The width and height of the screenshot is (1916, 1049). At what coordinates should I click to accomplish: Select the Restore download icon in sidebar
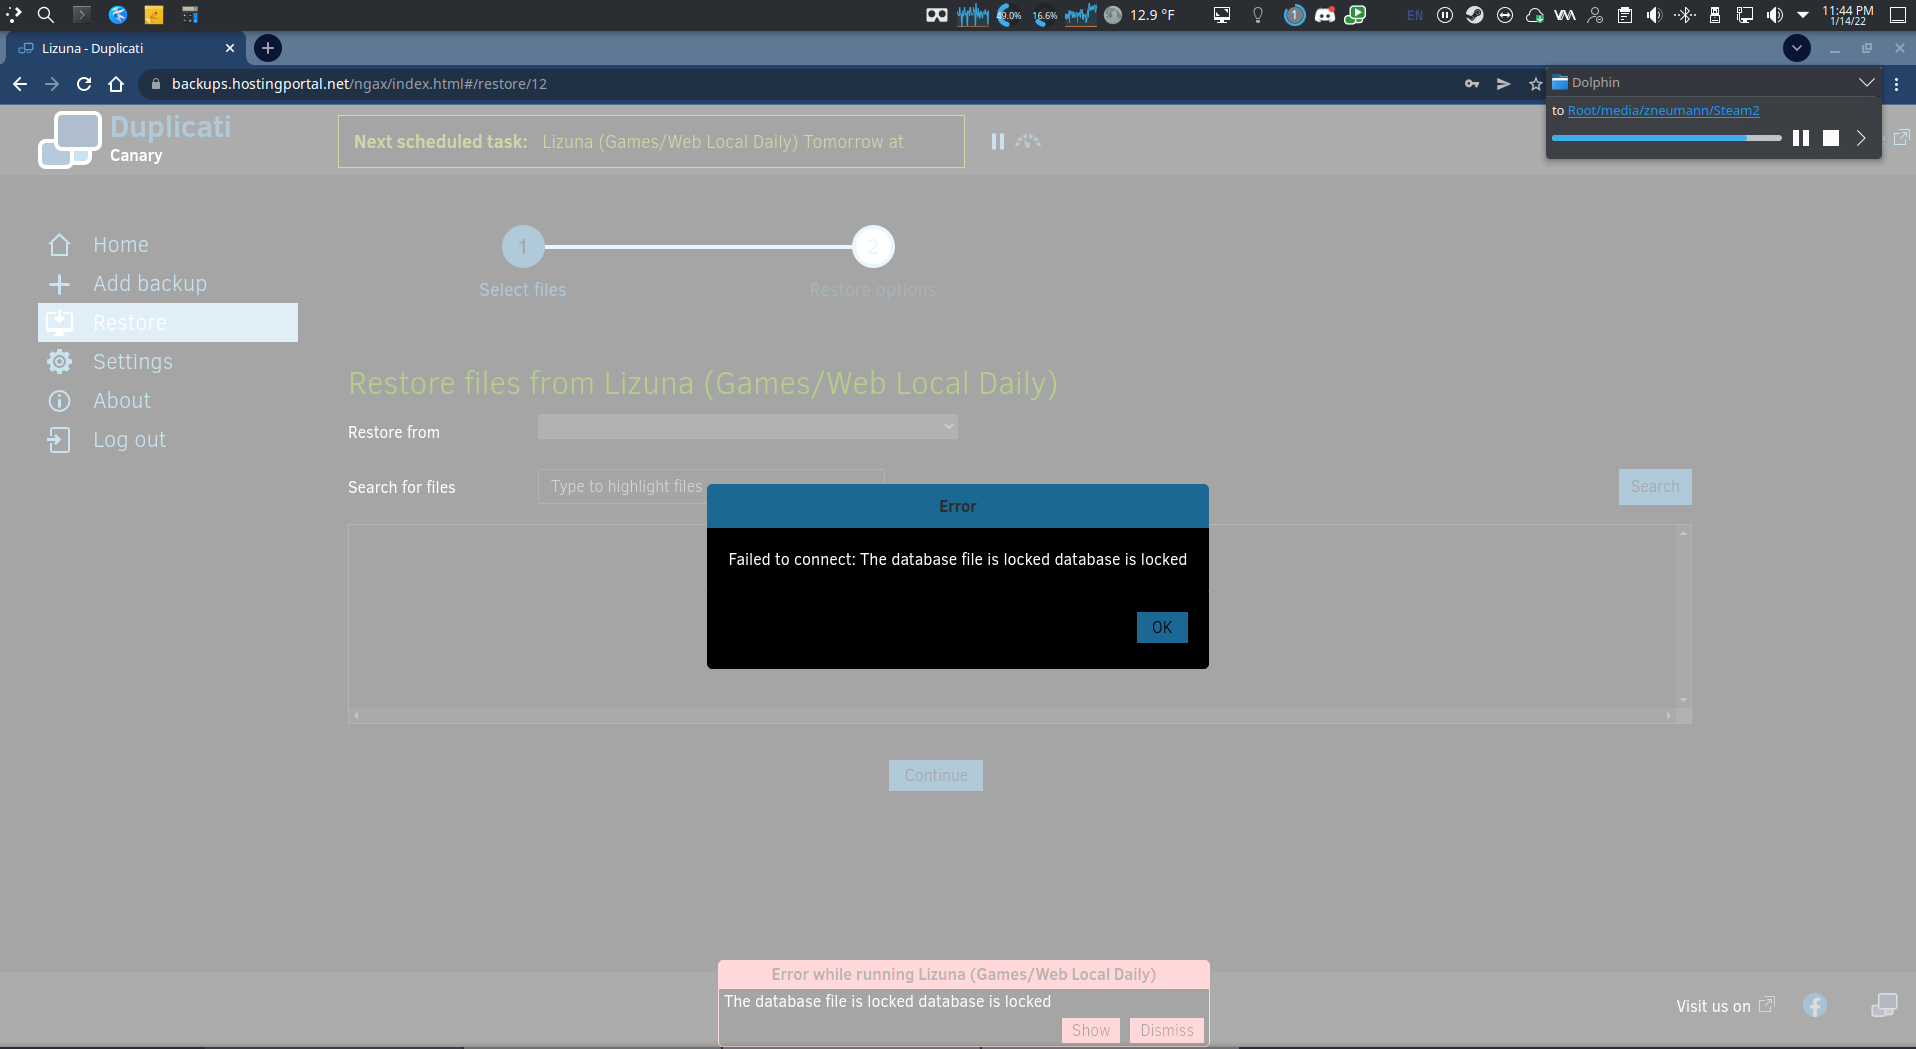(60, 322)
